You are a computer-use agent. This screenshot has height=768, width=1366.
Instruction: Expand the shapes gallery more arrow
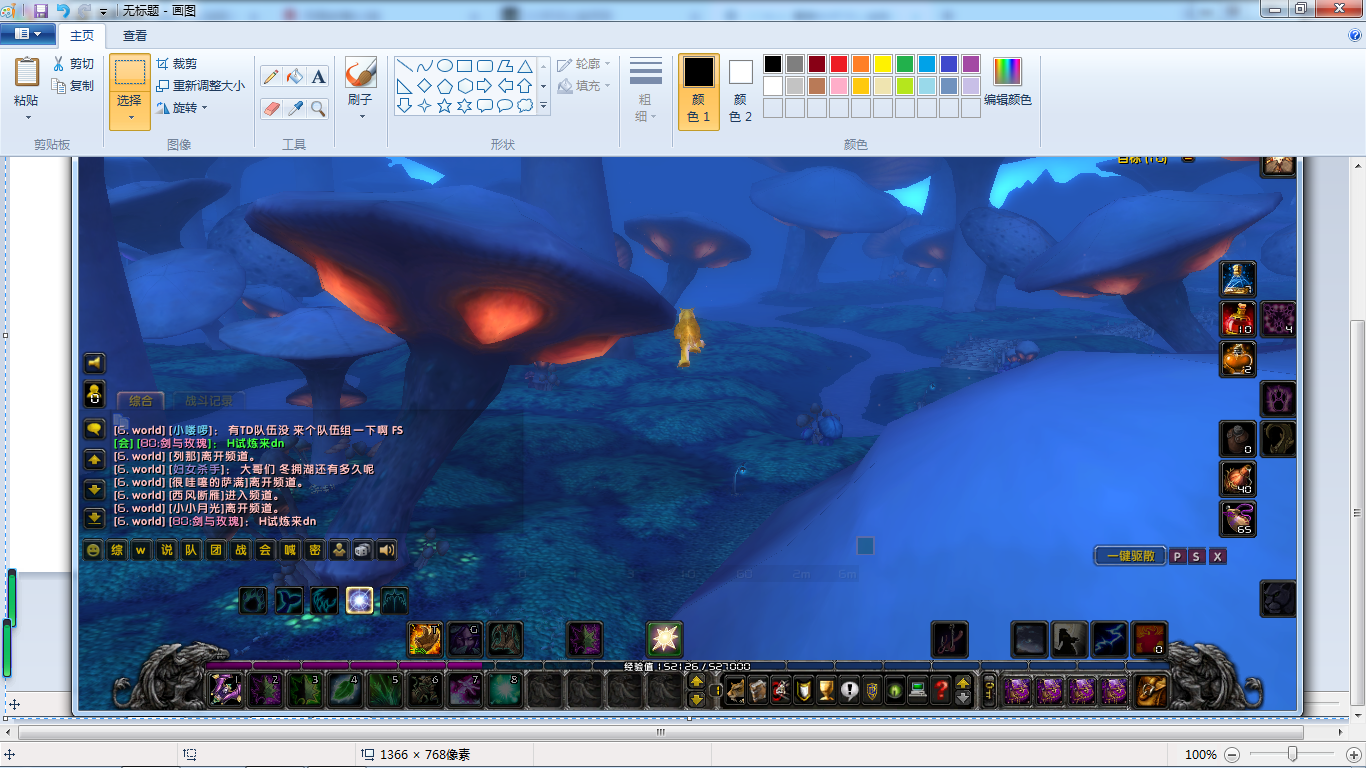(544, 105)
